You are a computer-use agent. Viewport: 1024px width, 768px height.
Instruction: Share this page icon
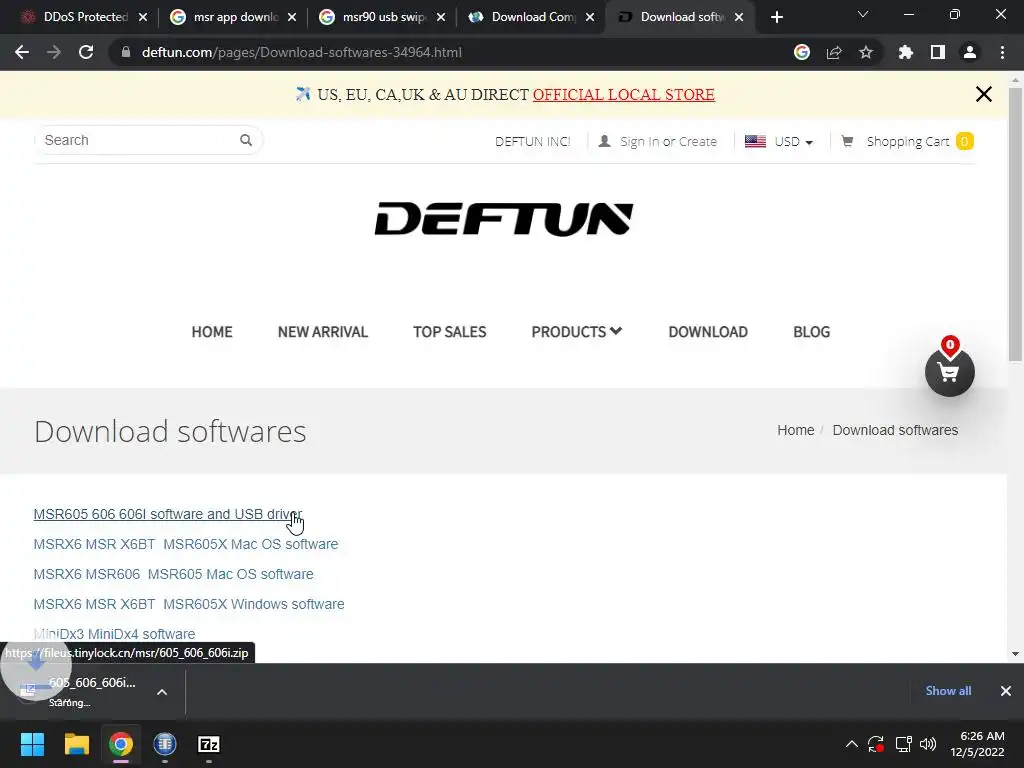click(x=834, y=52)
